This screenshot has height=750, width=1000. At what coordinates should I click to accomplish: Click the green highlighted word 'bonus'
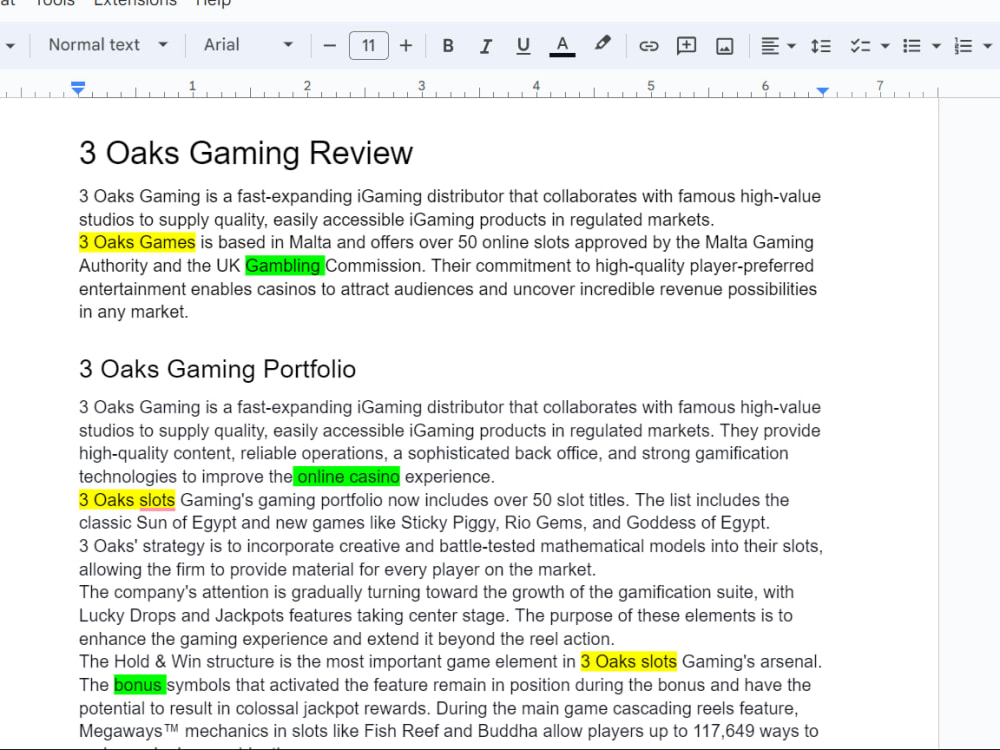[138, 685]
